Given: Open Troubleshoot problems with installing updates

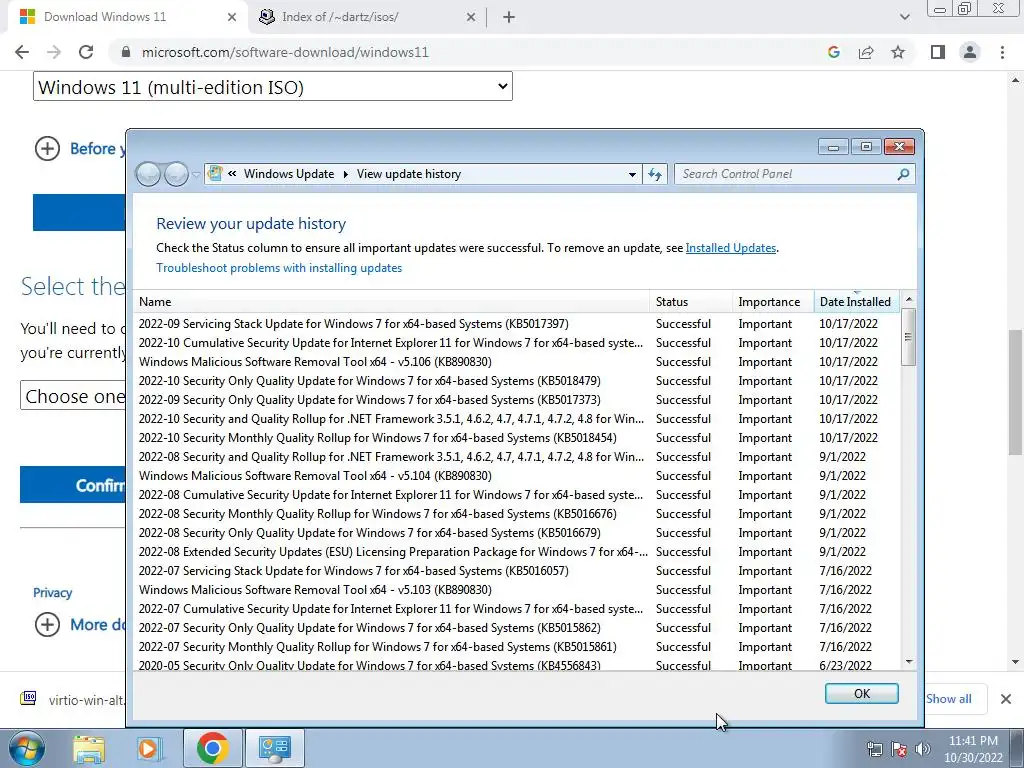Looking at the screenshot, I should coord(279,268).
